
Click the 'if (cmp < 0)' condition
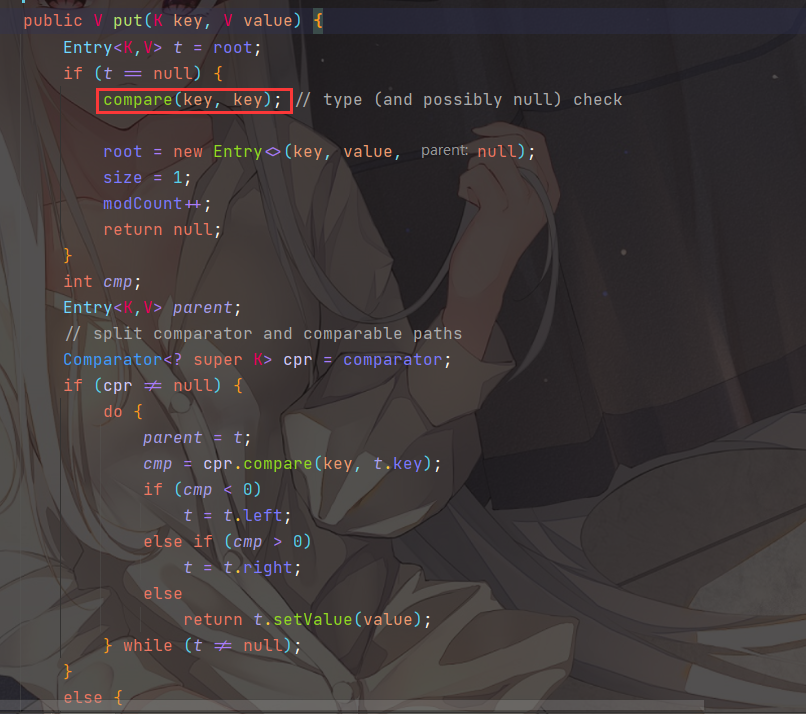[203, 490]
